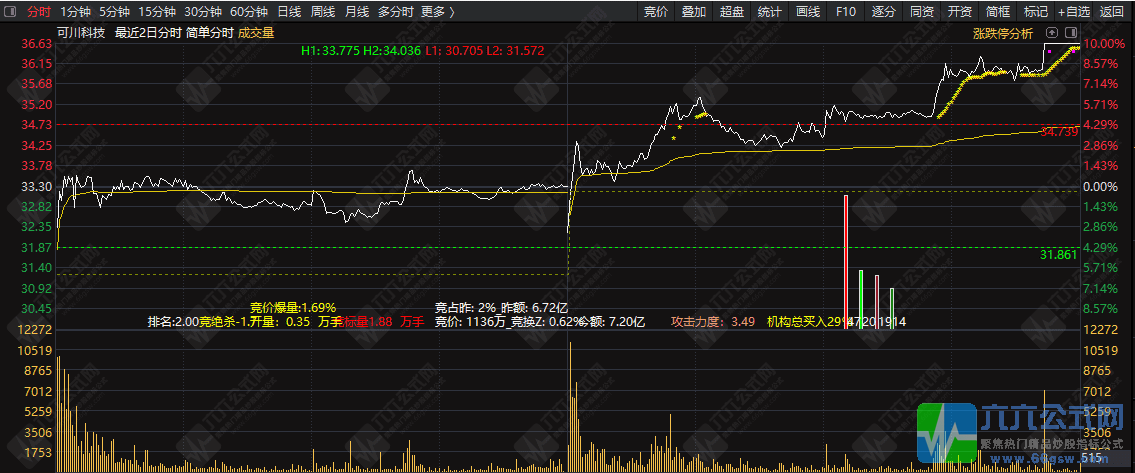Screen dimensions: 1135x473
Task: Click the tall red bar in the chart
Action: pyautogui.click(x=845, y=261)
